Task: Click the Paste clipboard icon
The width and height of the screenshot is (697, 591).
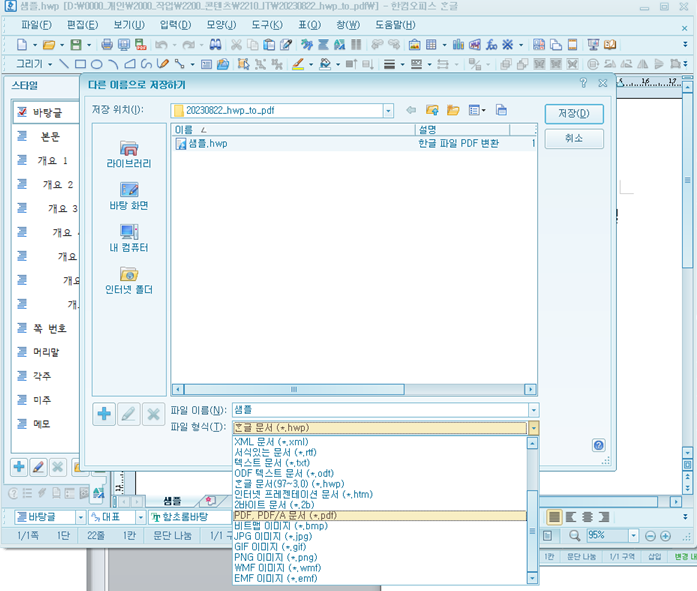Action: pos(269,45)
